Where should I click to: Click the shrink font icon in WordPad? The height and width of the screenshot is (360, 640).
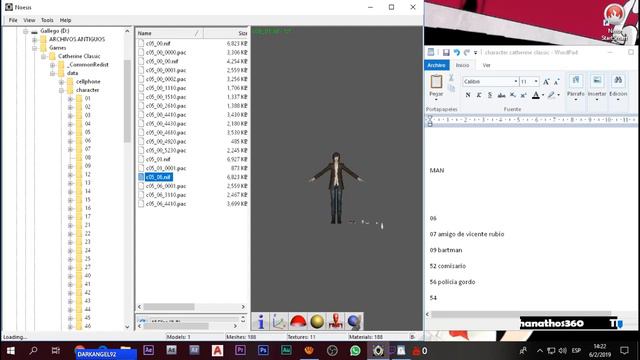[556, 82]
